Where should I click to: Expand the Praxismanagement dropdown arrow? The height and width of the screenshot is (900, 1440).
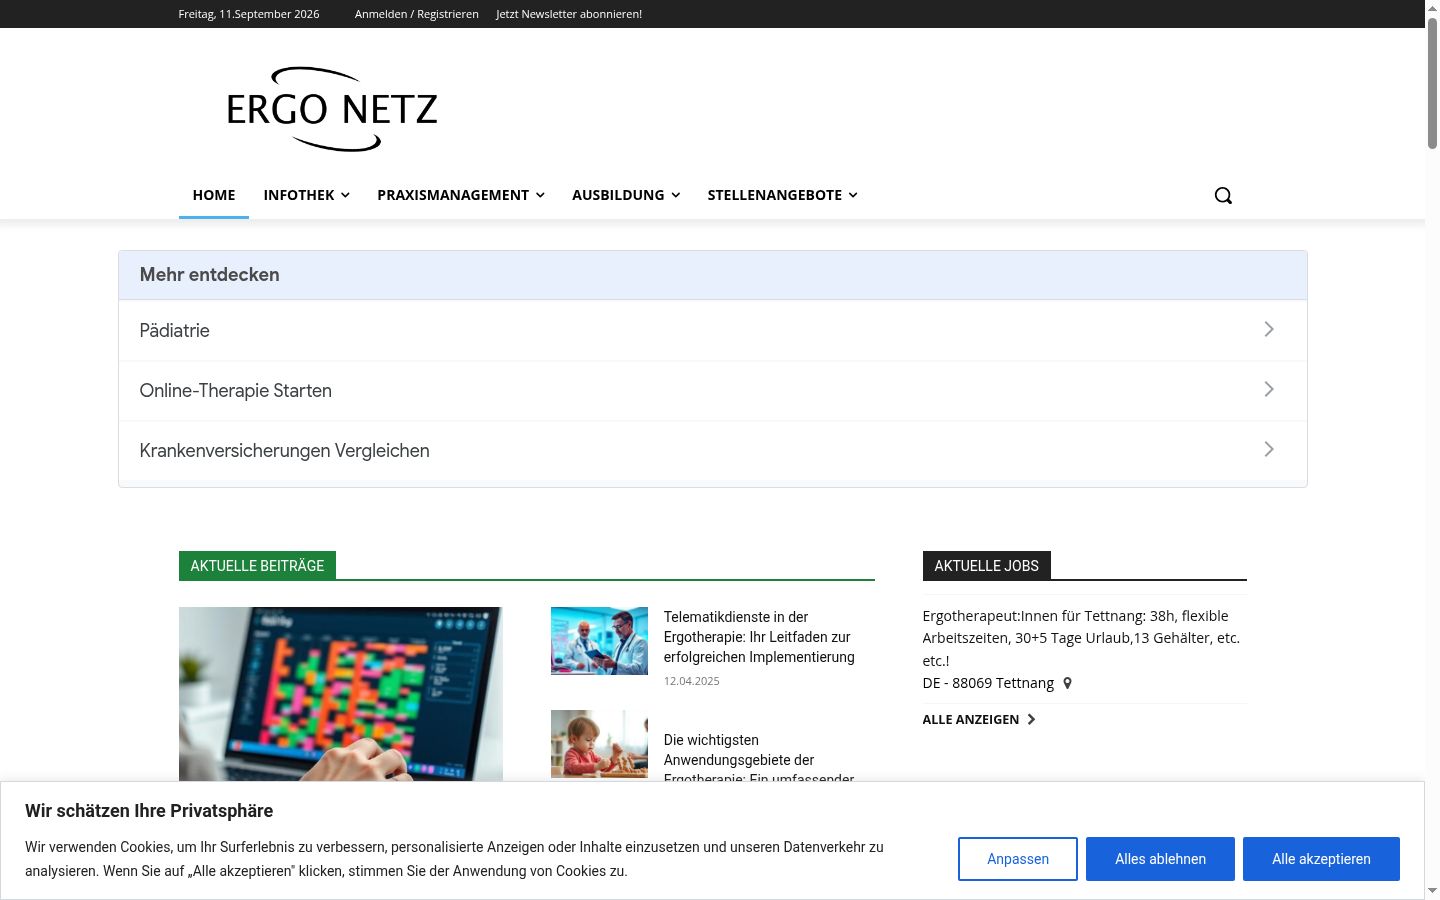(540, 195)
